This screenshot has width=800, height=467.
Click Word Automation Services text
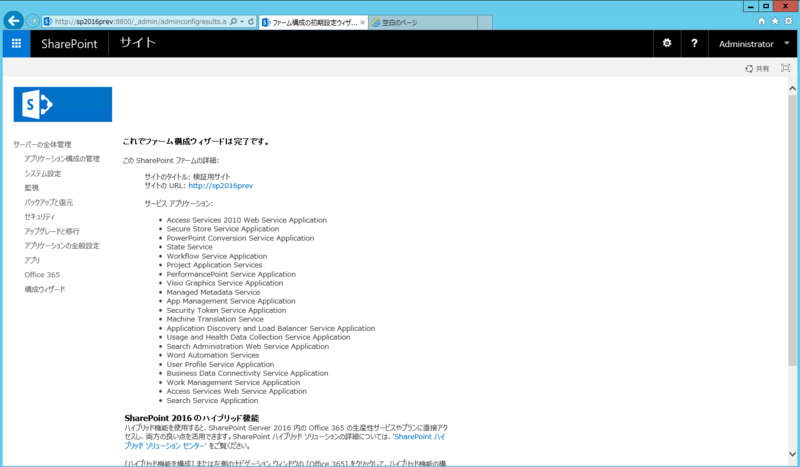coord(213,355)
